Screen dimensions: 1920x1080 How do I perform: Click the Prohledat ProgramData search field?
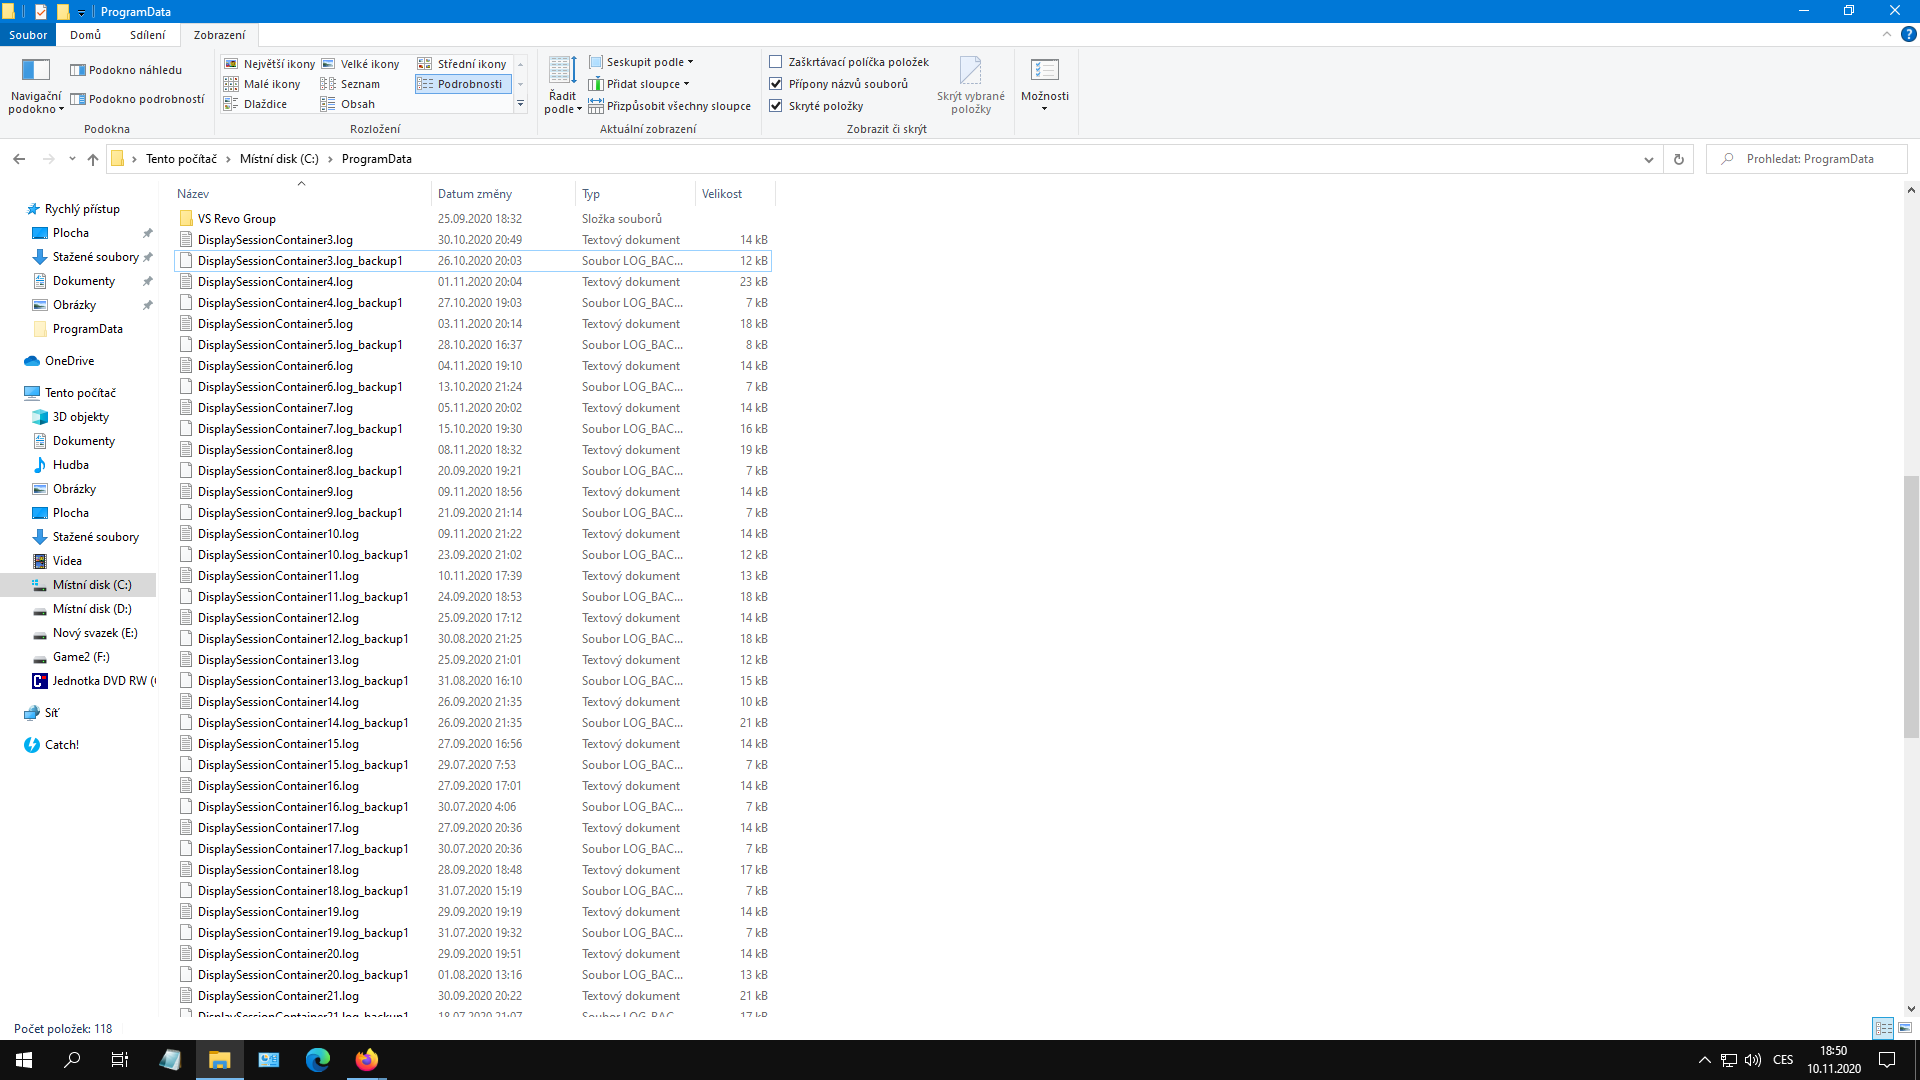pyautogui.click(x=1810, y=159)
